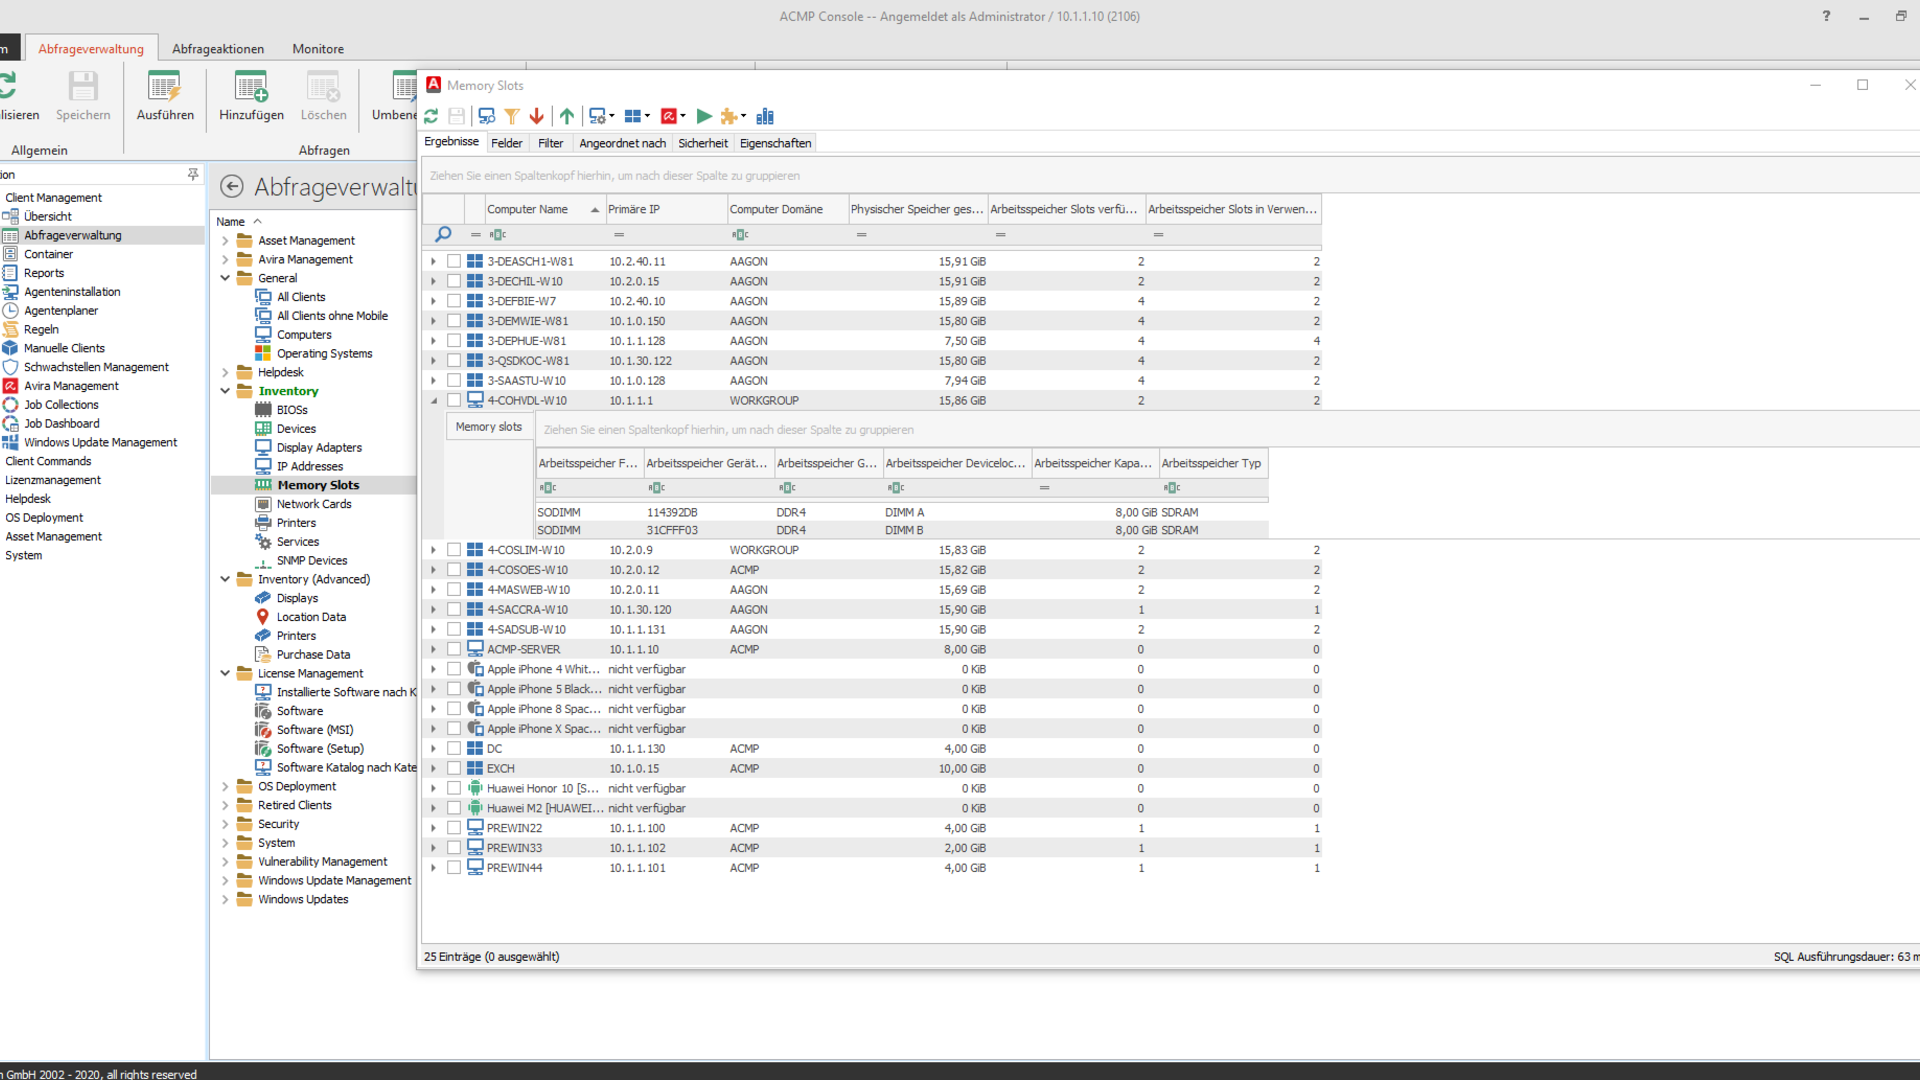Expand the Asset Management folder in tree
The width and height of the screenshot is (1920, 1080).
[x=225, y=241]
